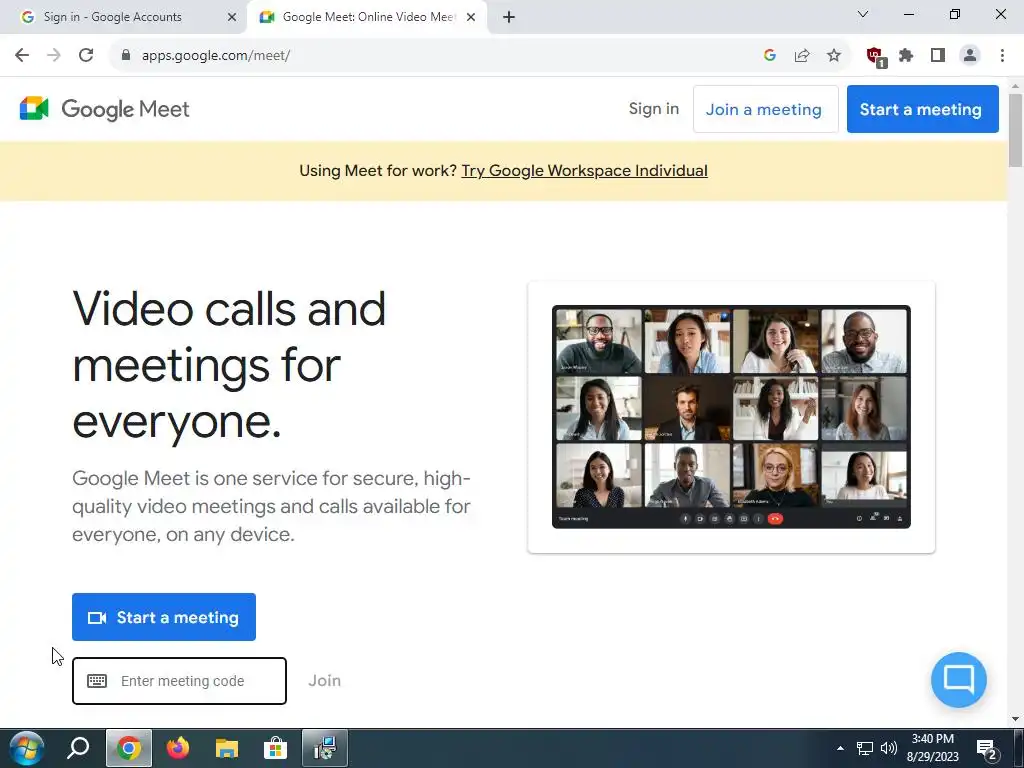Open the Windows Start button
The image size is (1024, 768).
pyautogui.click(x=27, y=748)
